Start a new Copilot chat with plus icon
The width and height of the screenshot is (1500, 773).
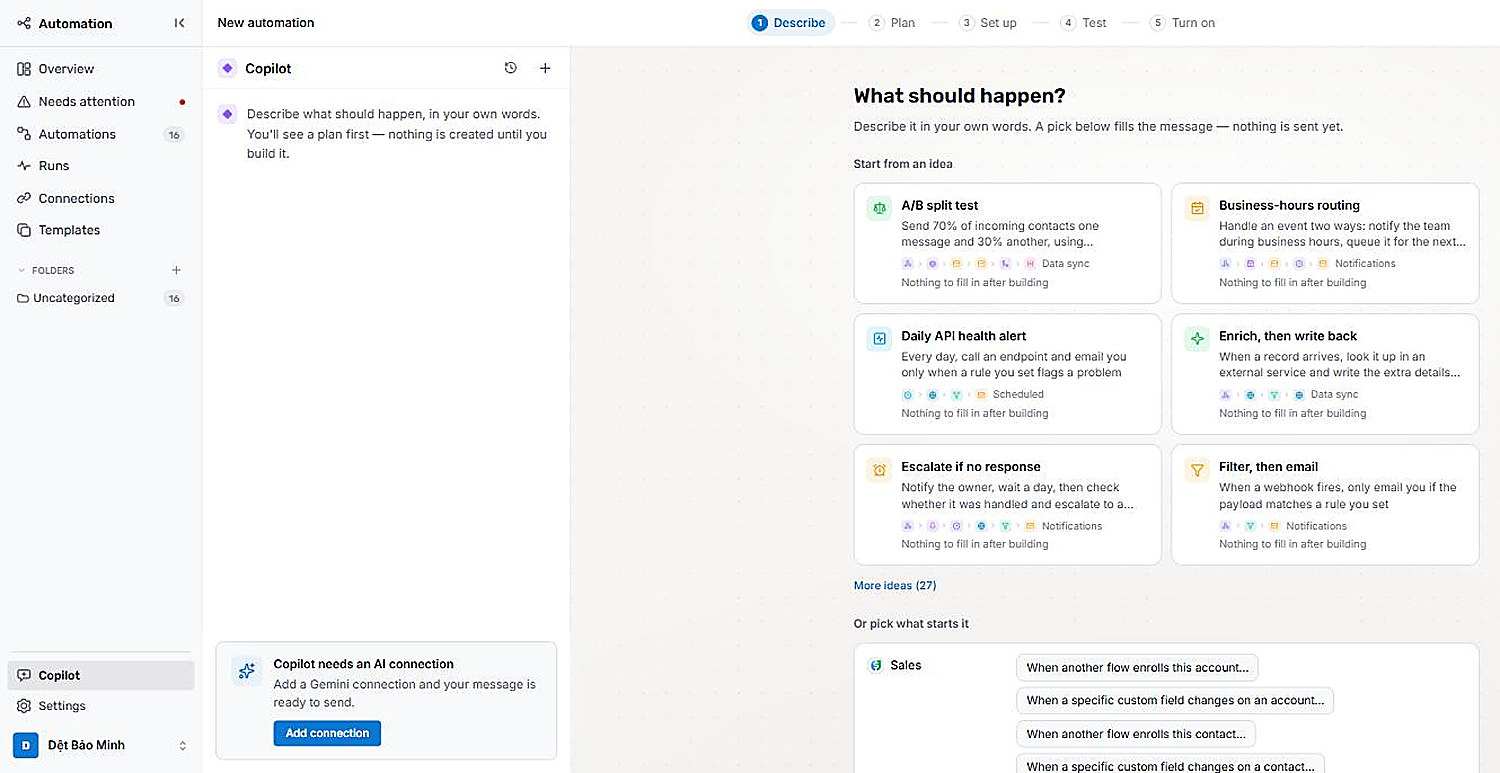click(545, 68)
